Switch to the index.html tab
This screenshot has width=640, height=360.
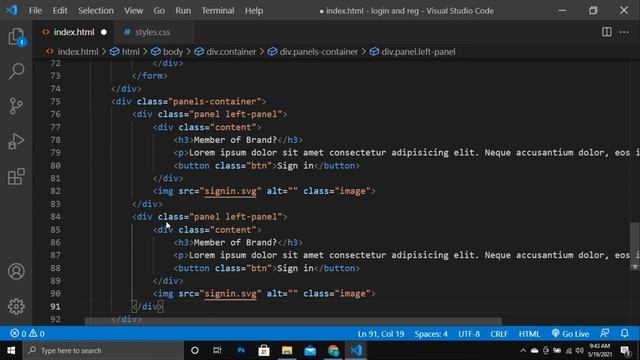coord(73,32)
